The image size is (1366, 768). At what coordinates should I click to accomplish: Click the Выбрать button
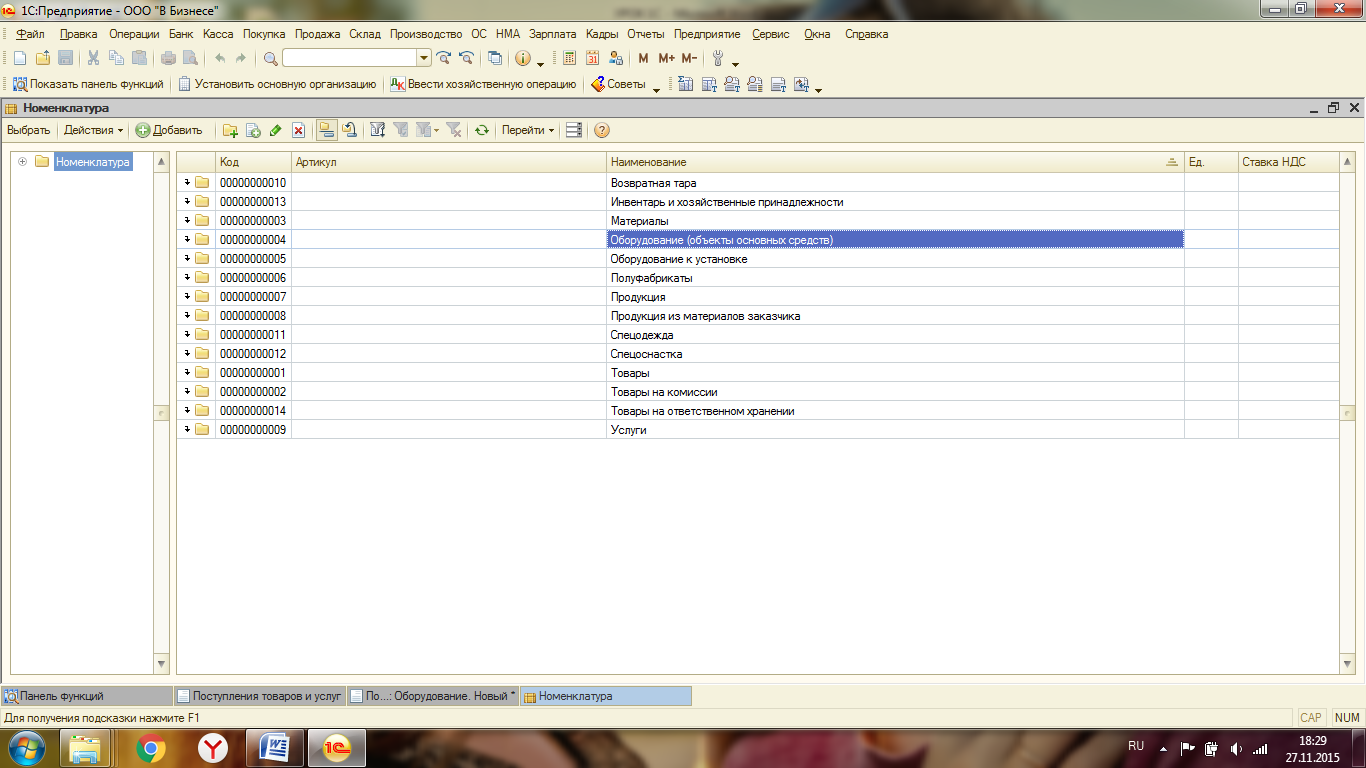(28, 130)
